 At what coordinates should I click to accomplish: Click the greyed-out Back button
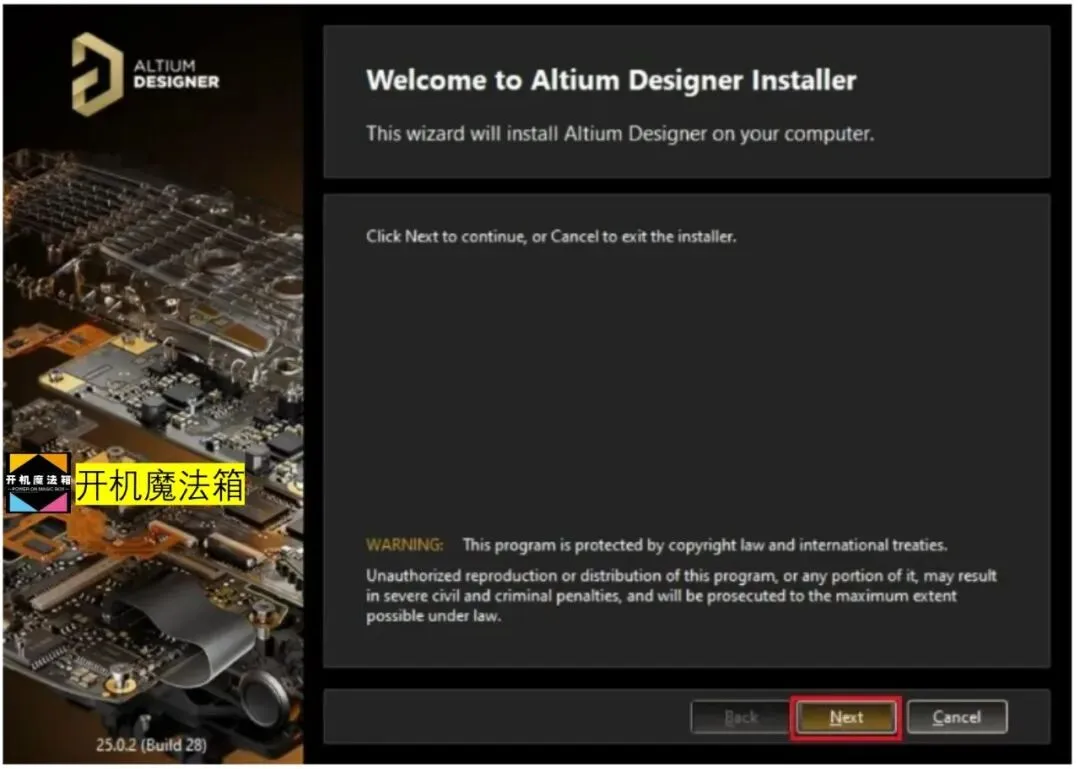tap(740, 717)
